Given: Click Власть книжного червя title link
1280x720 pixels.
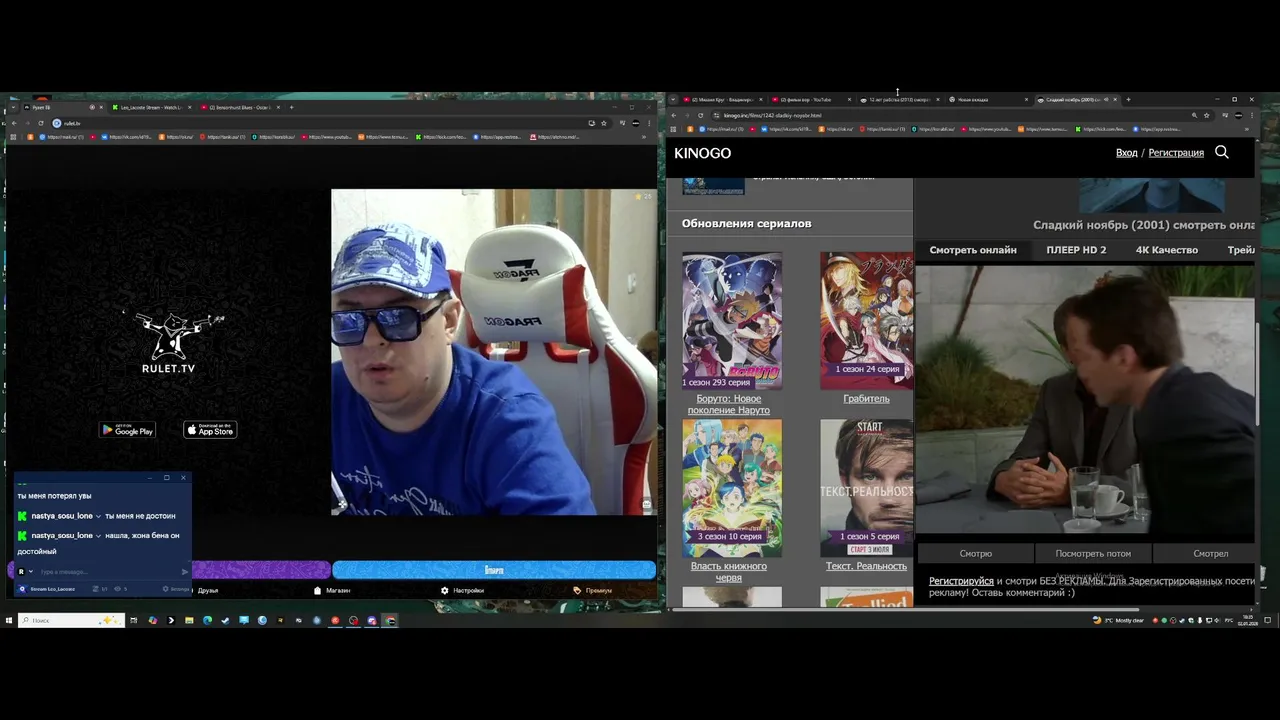Looking at the screenshot, I should (x=729, y=572).
